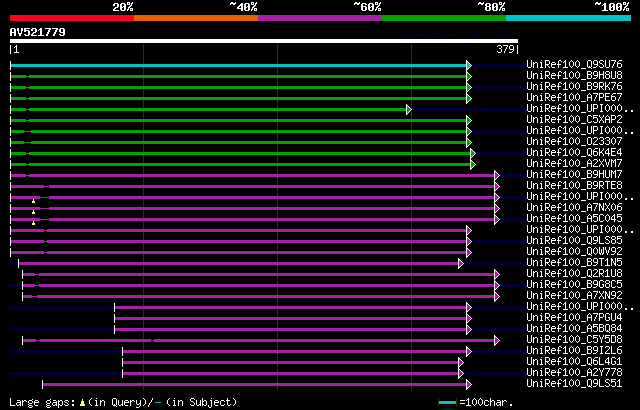Click the Large gaps legend text
640x410 pixels.
tap(42, 402)
